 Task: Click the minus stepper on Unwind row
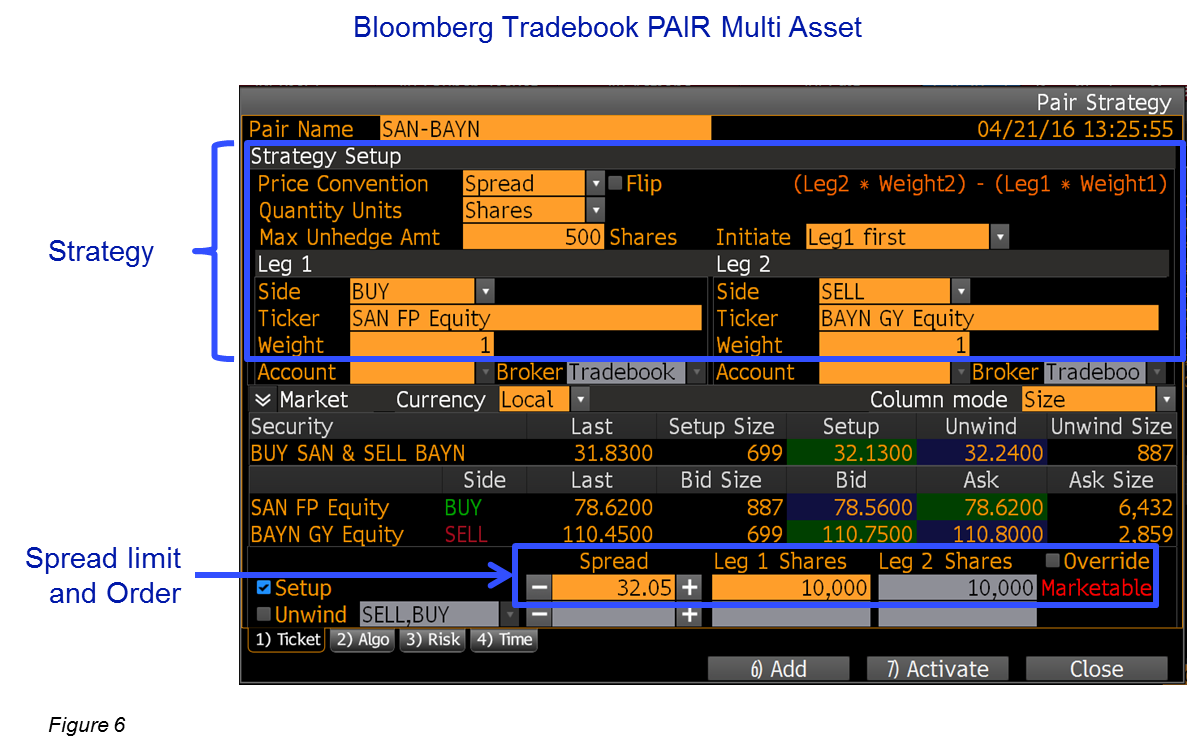click(539, 615)
